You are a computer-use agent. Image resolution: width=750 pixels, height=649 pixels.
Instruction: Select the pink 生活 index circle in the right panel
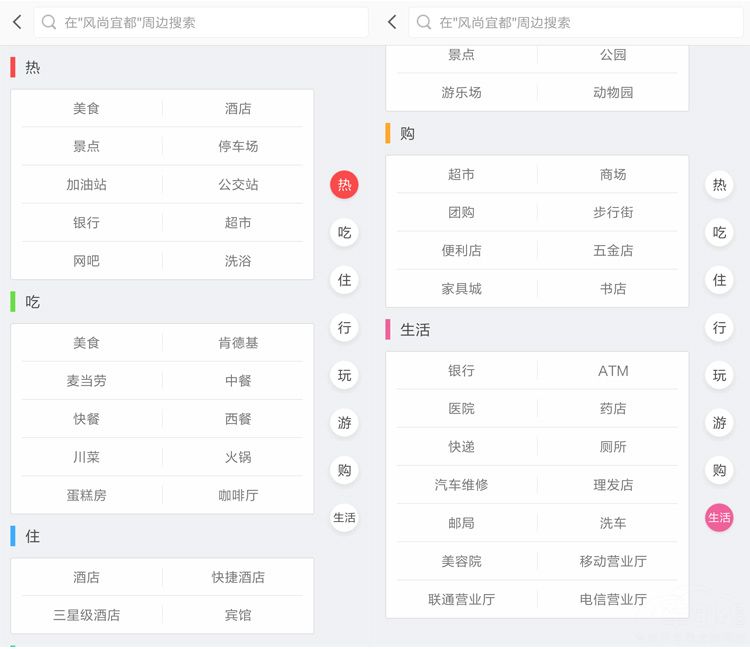[719, 517]
